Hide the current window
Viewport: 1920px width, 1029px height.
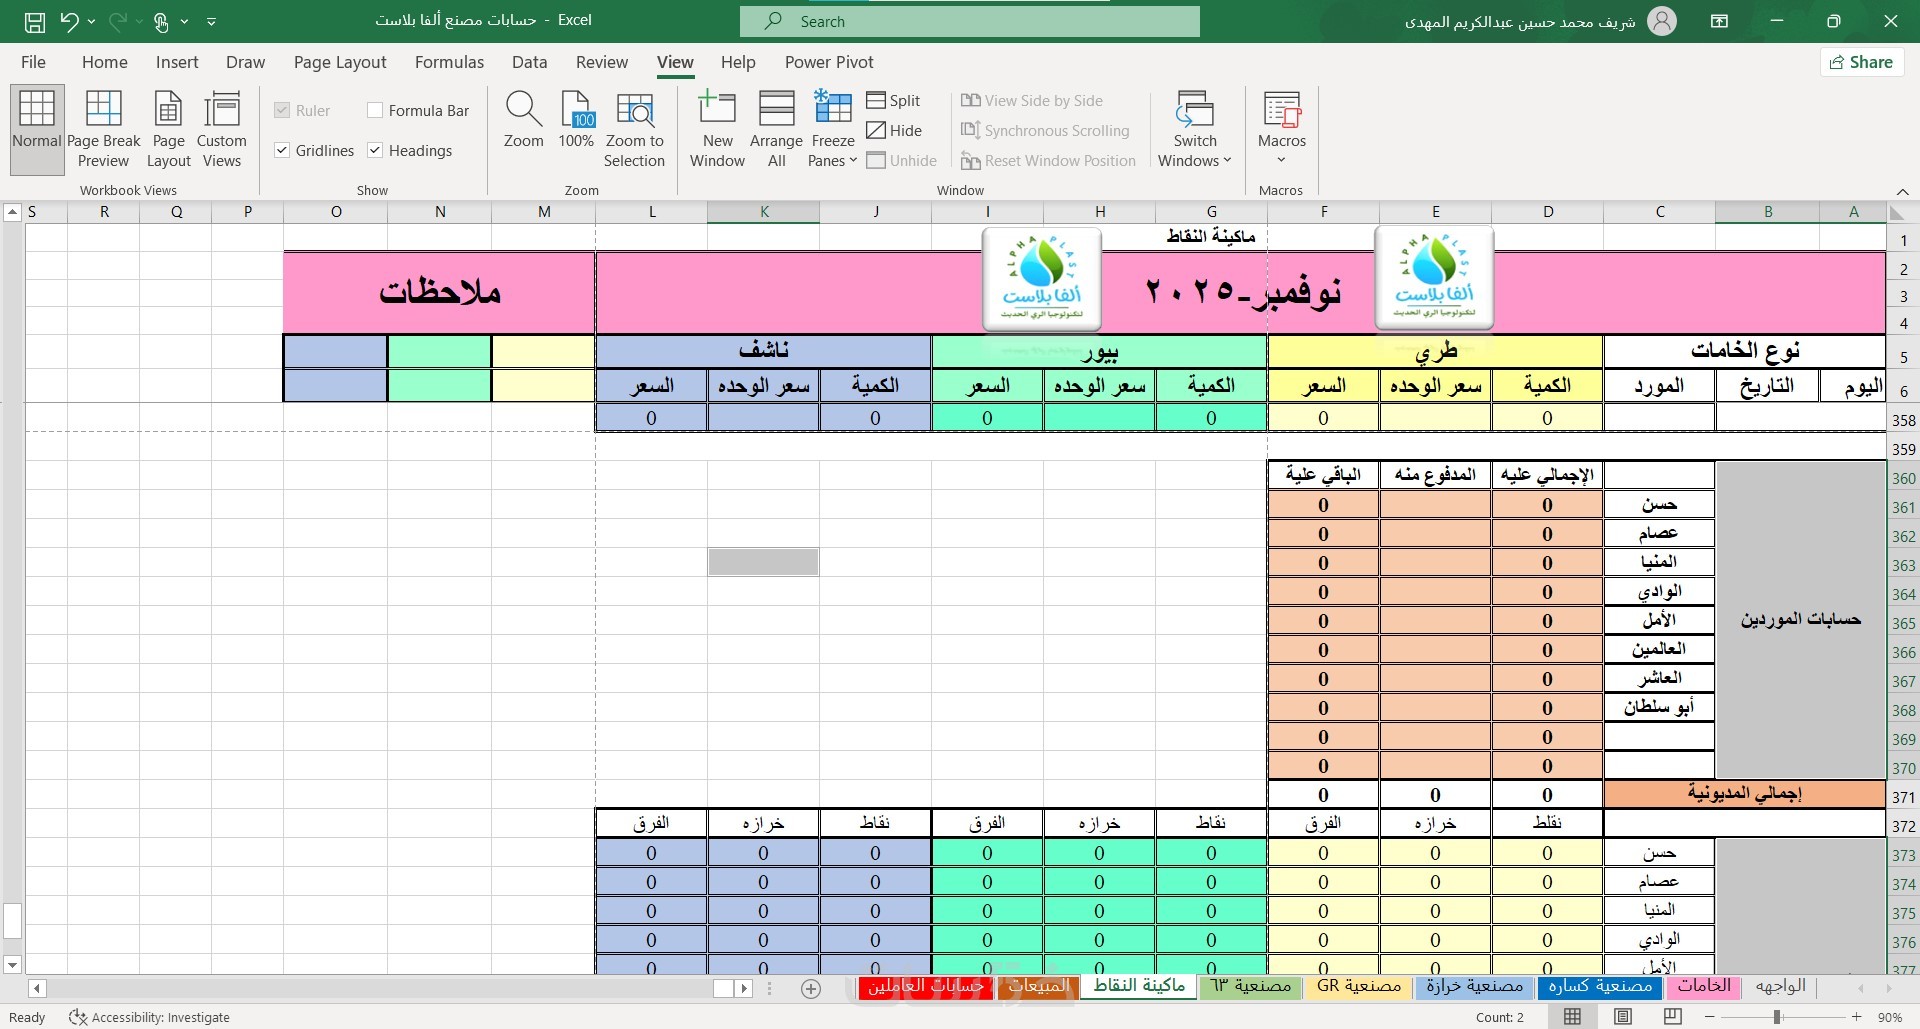tap(893, 130)
